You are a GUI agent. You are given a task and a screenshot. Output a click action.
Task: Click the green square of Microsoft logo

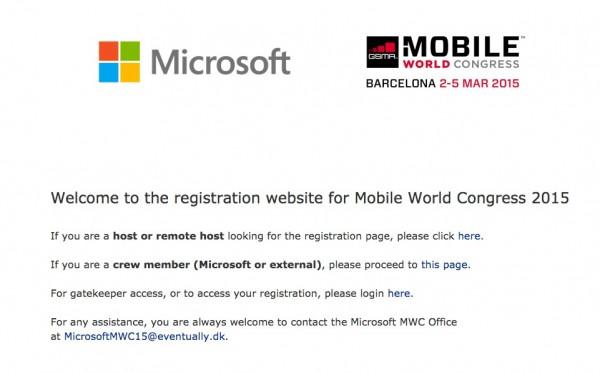click(x=130, y=51)
